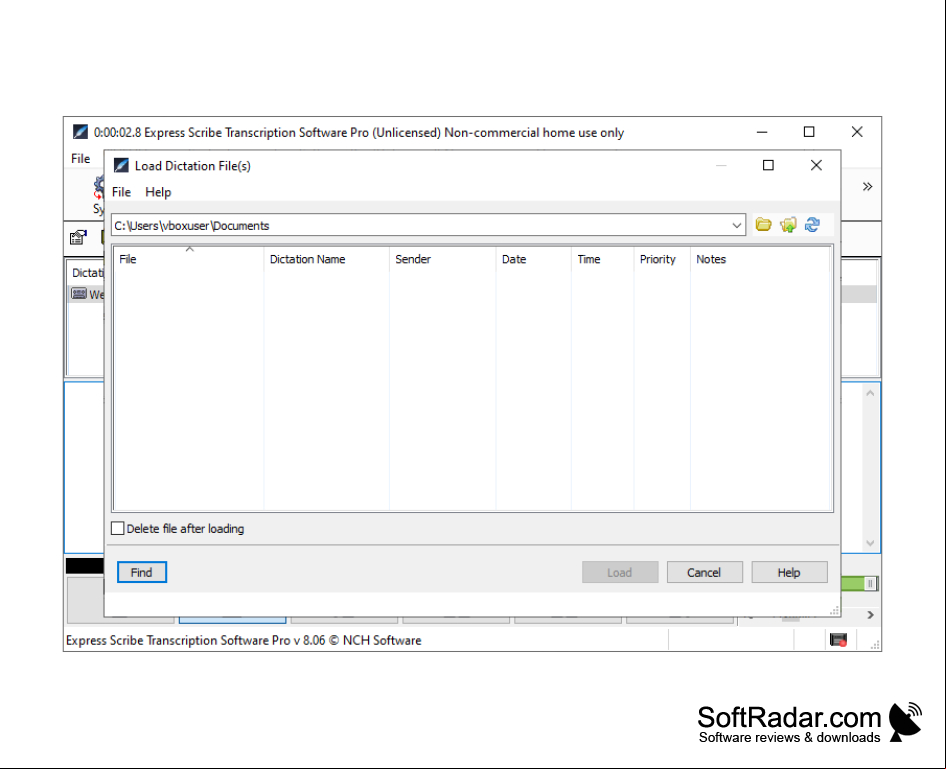Sort the list by the Dictation Name column header

(326, 259)
